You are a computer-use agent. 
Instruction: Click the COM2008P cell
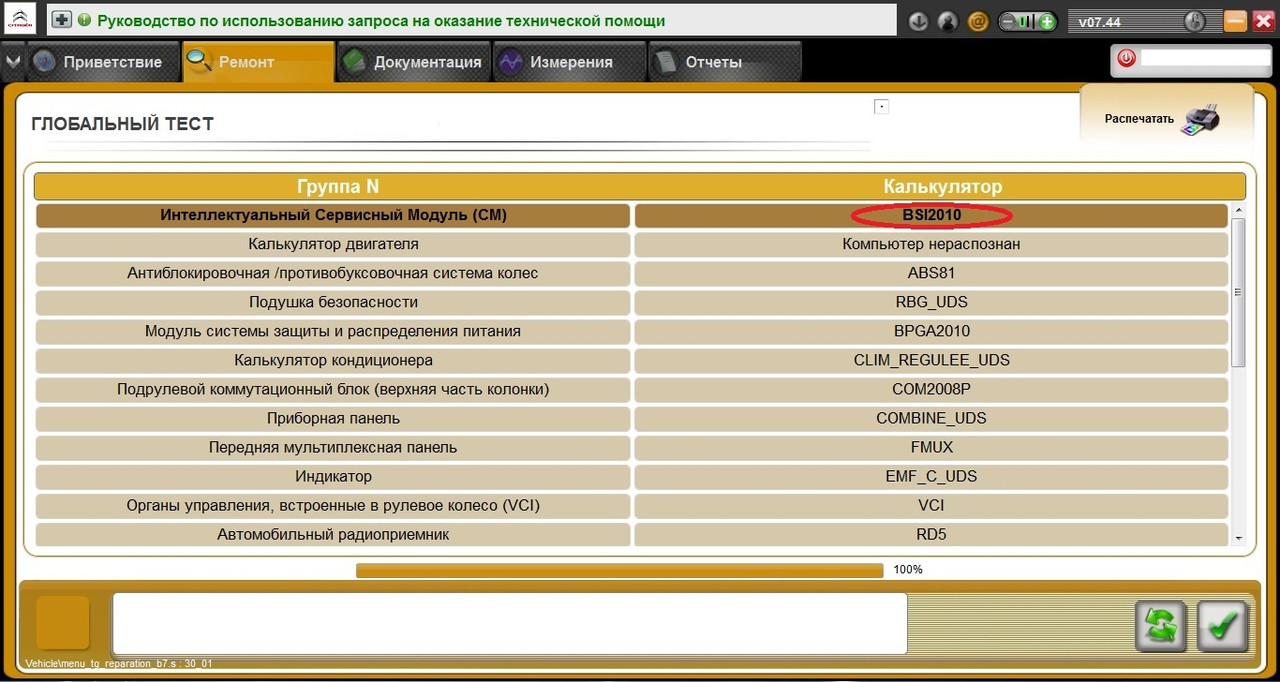[x=931, y=389]
